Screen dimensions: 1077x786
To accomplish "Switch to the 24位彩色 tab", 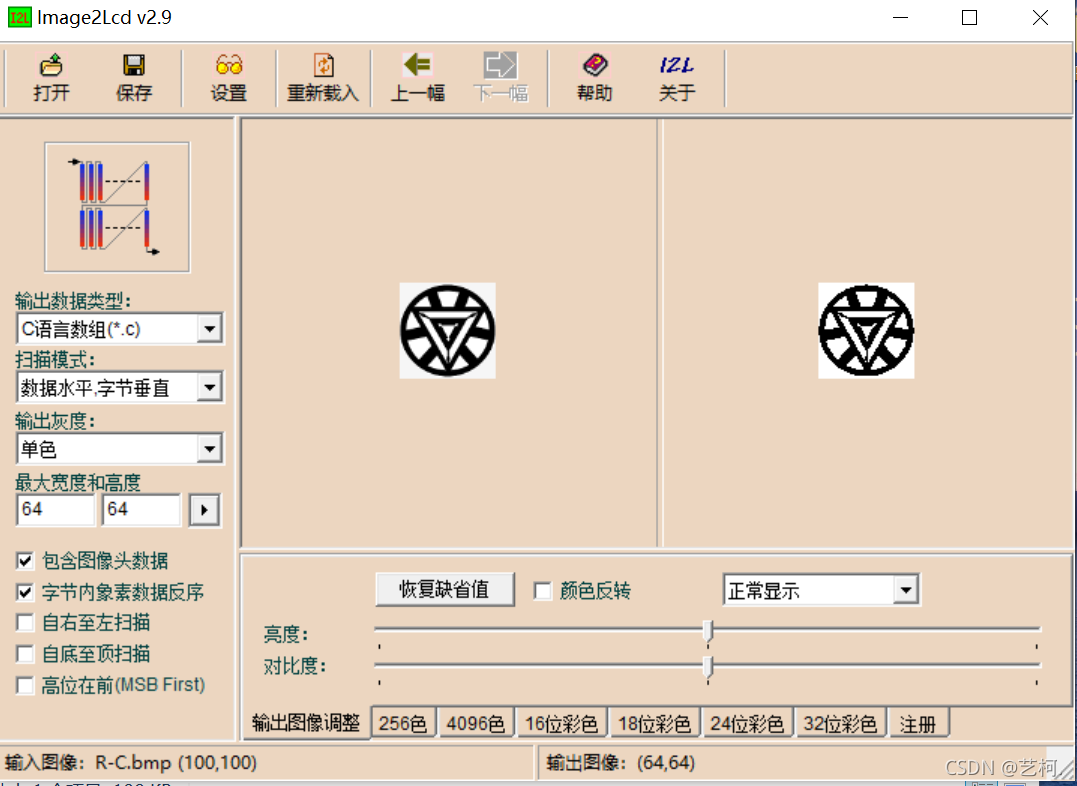I will pyautogui.click(x=747, y=723).
